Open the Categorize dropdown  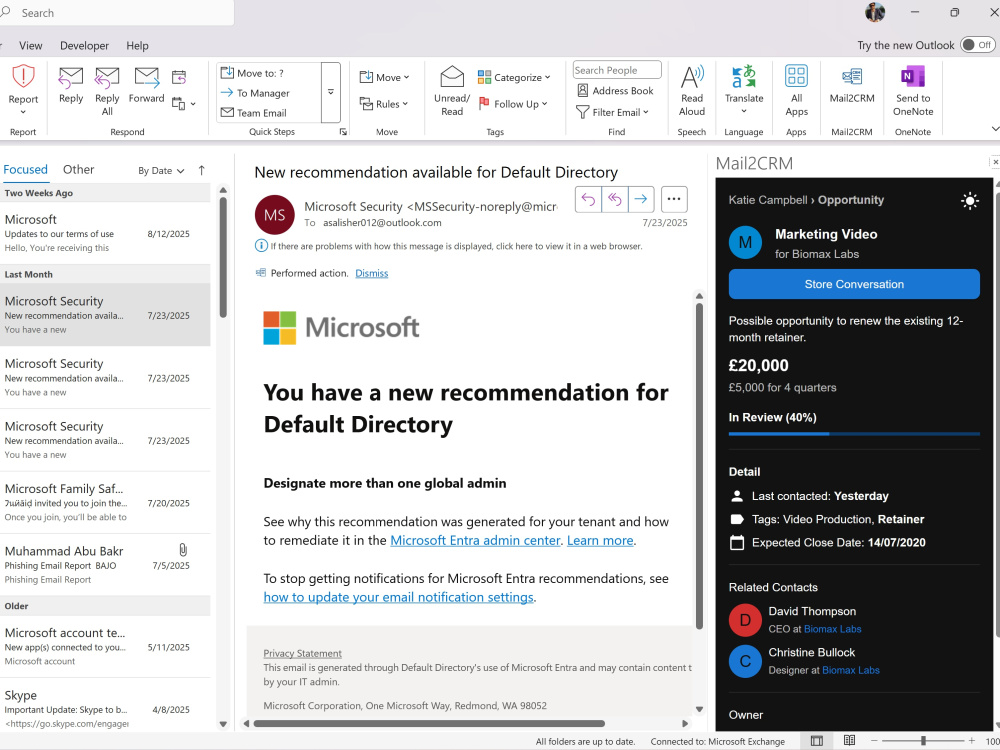click(514, 77)
